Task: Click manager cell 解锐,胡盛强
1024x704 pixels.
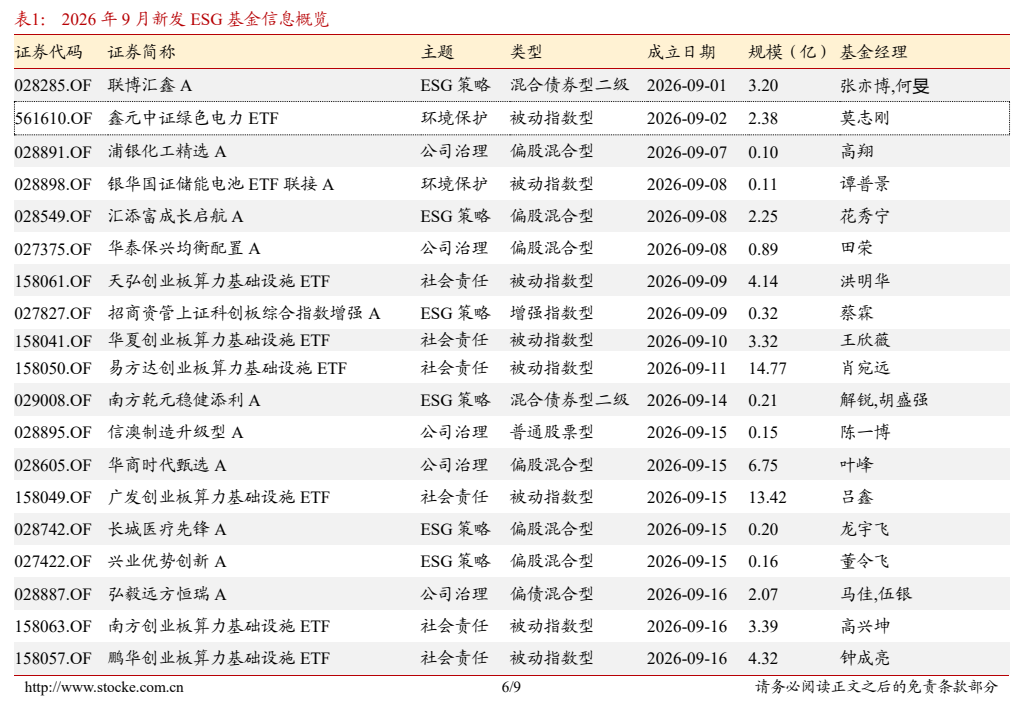Action: pos(884,400)
